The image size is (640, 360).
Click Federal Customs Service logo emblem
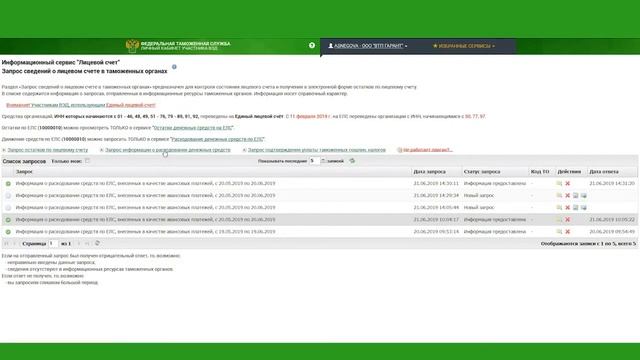click(x=132, y=46)
